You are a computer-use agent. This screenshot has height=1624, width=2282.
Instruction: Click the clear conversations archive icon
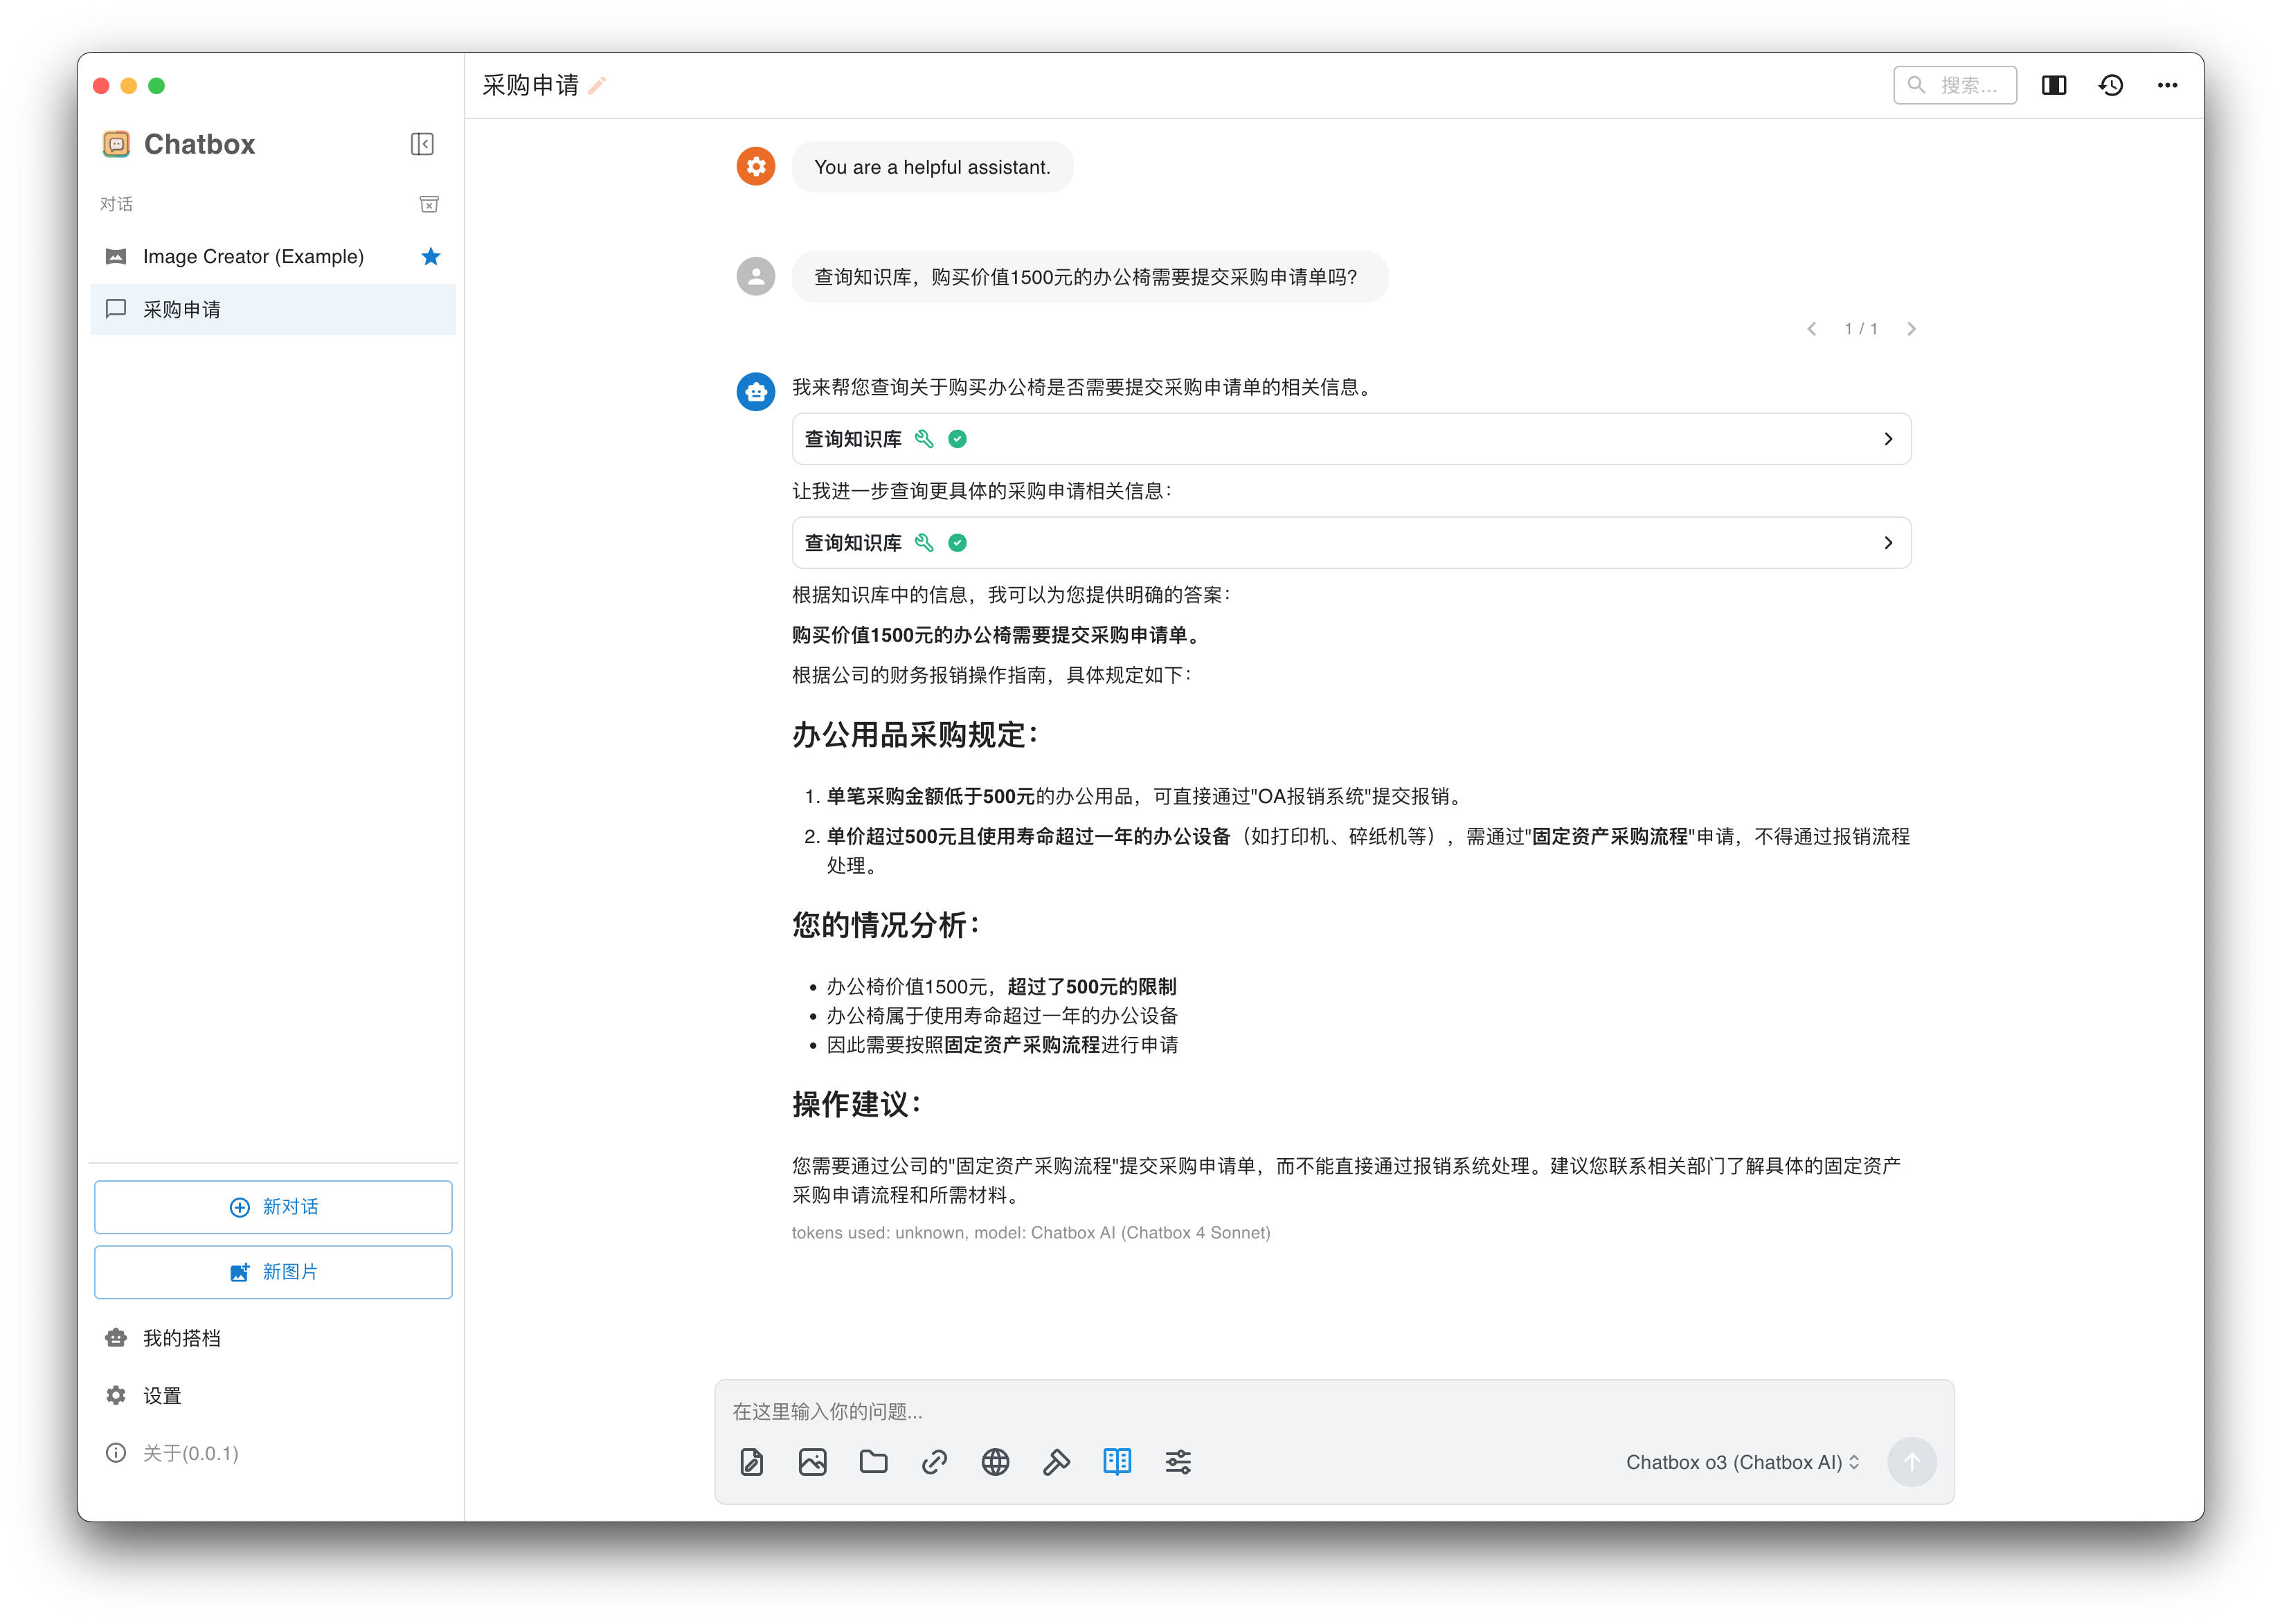pos(429,204)
